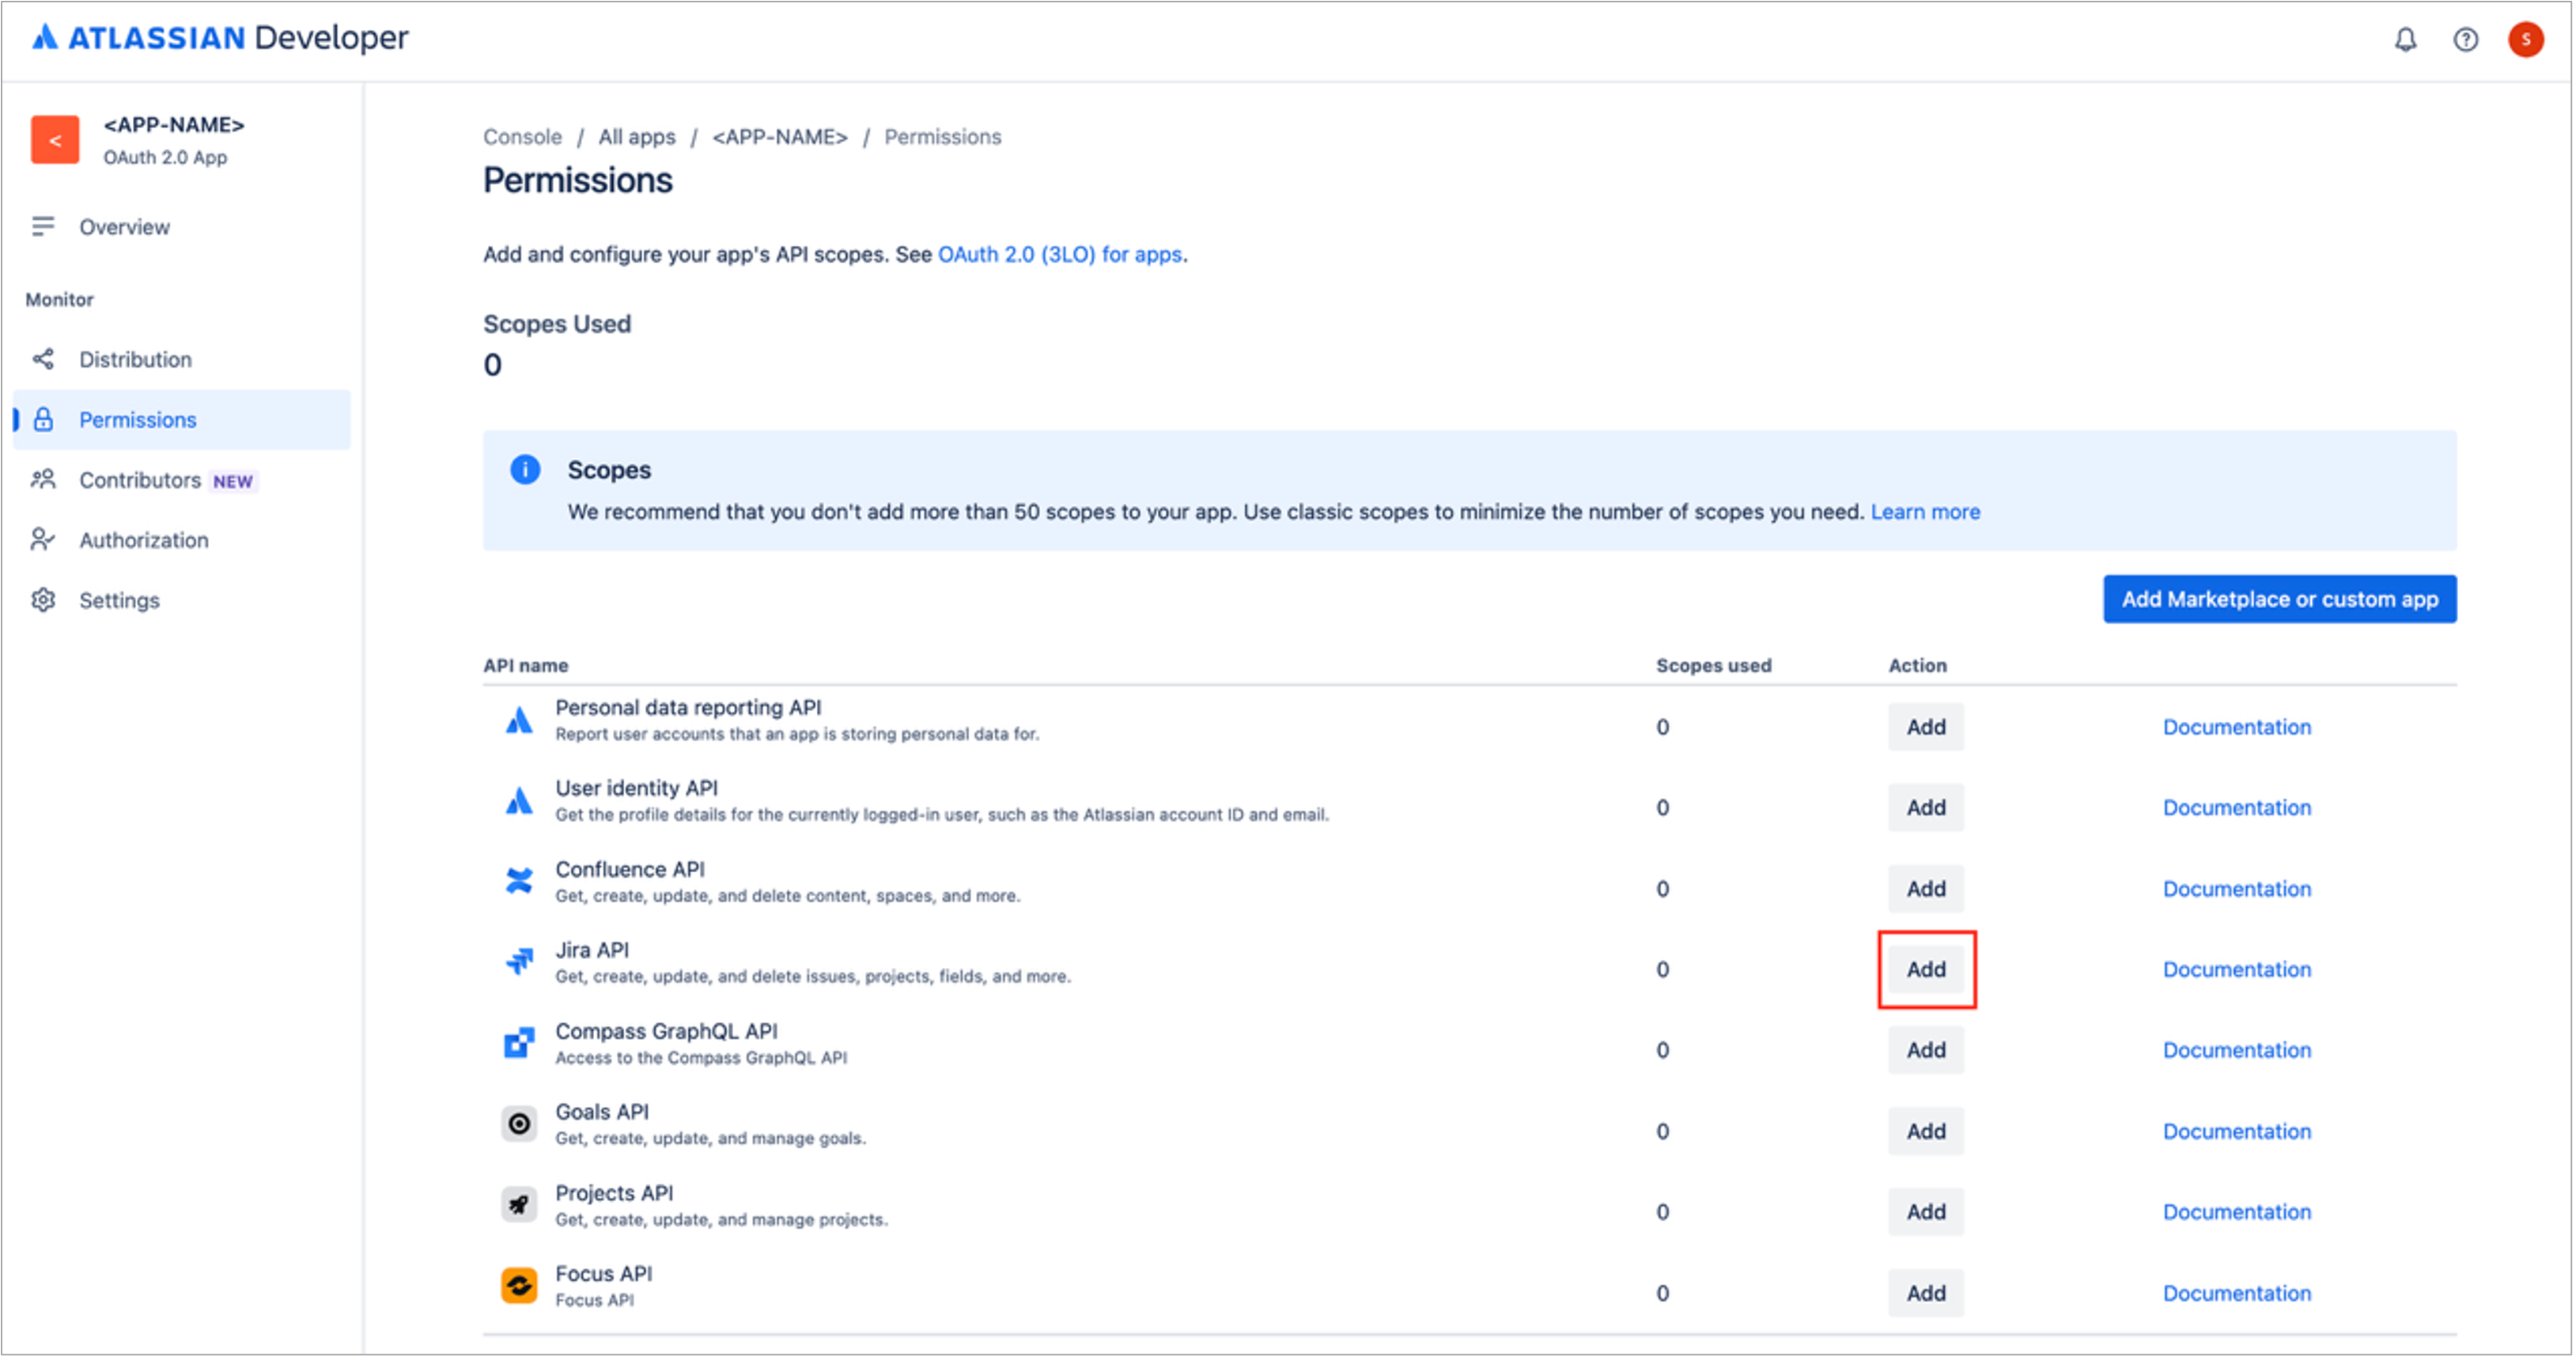The width and height of the screenshot is (2576, 1360).
Task: Add the User identity API
Action: pyautogui.click(x=1926, y=808)
